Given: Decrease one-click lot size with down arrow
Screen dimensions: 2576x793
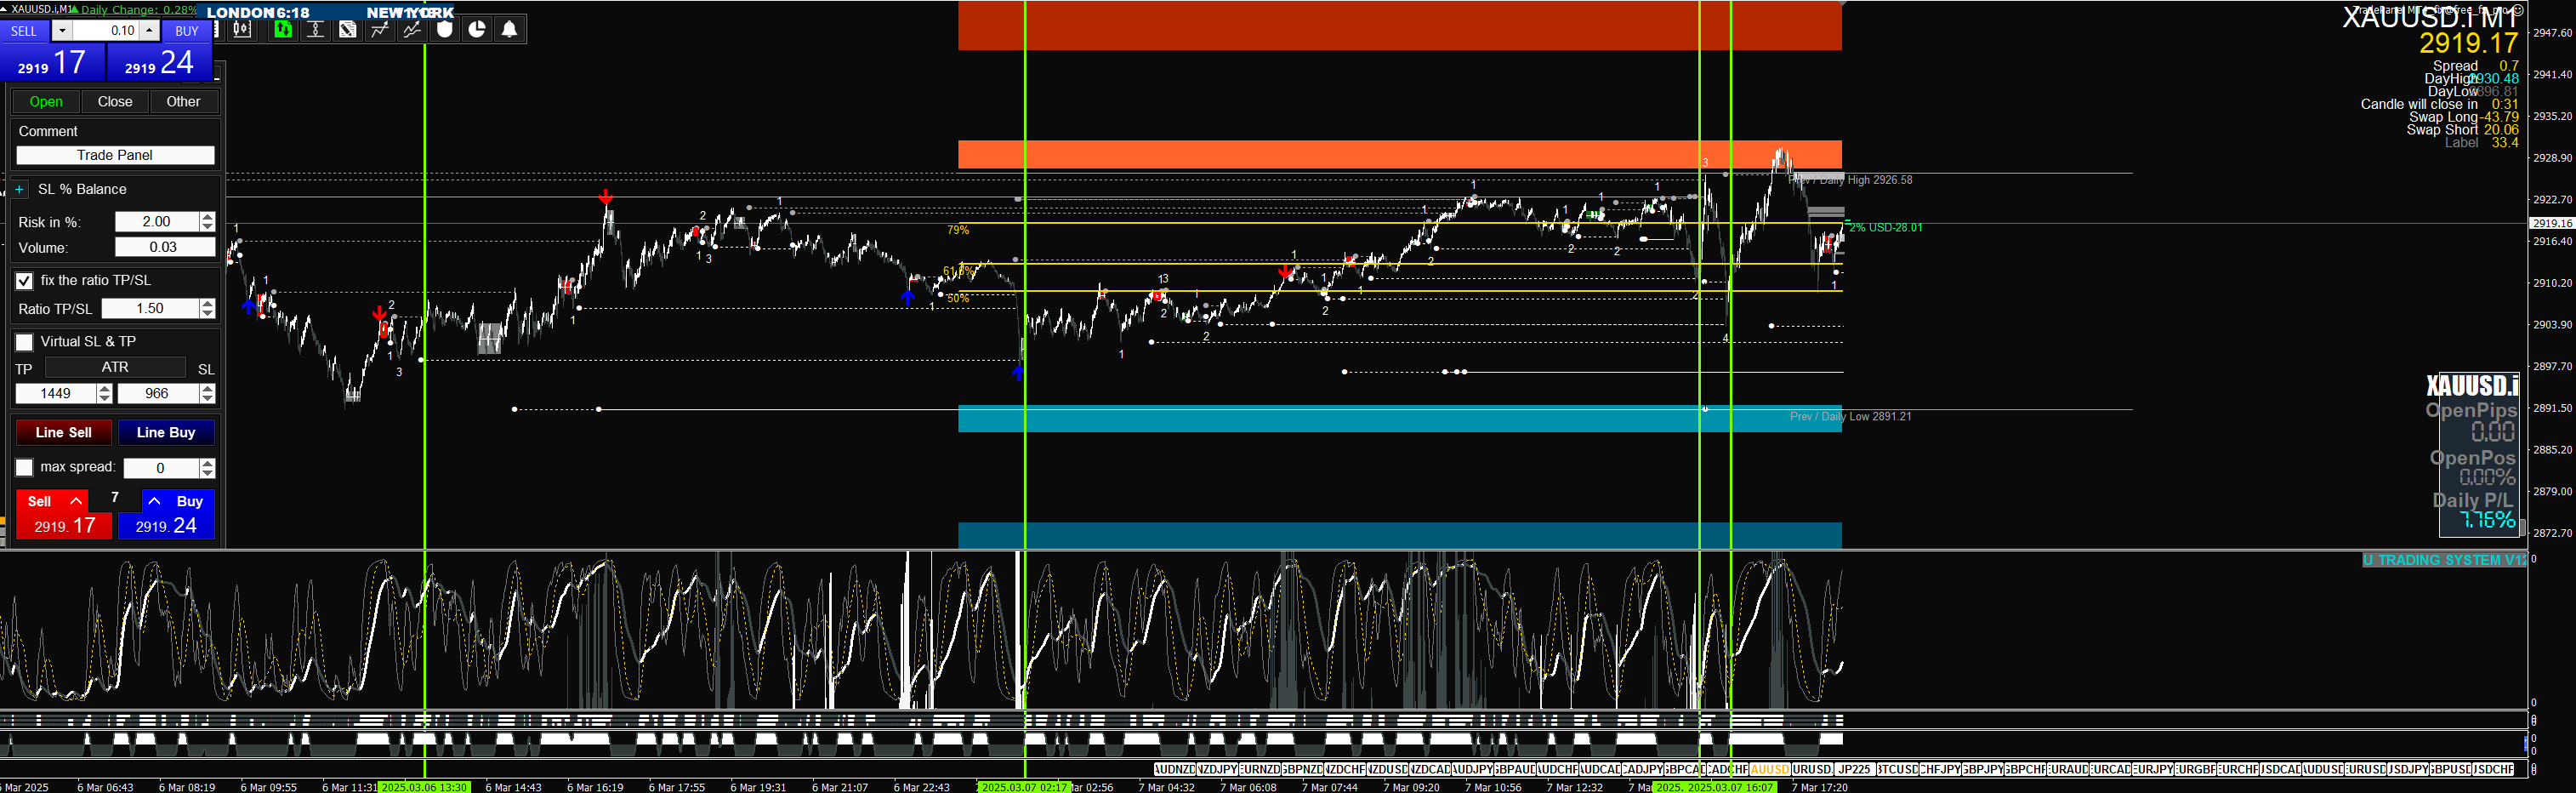Looking at the screenshot, I should point(62,31).
